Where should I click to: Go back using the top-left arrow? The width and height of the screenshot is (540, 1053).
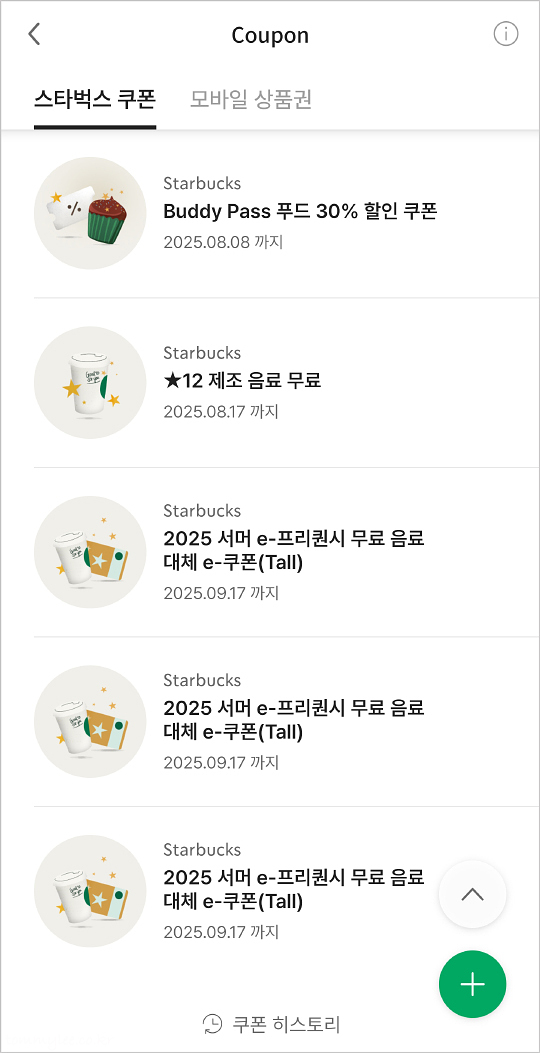click(34, 34)
